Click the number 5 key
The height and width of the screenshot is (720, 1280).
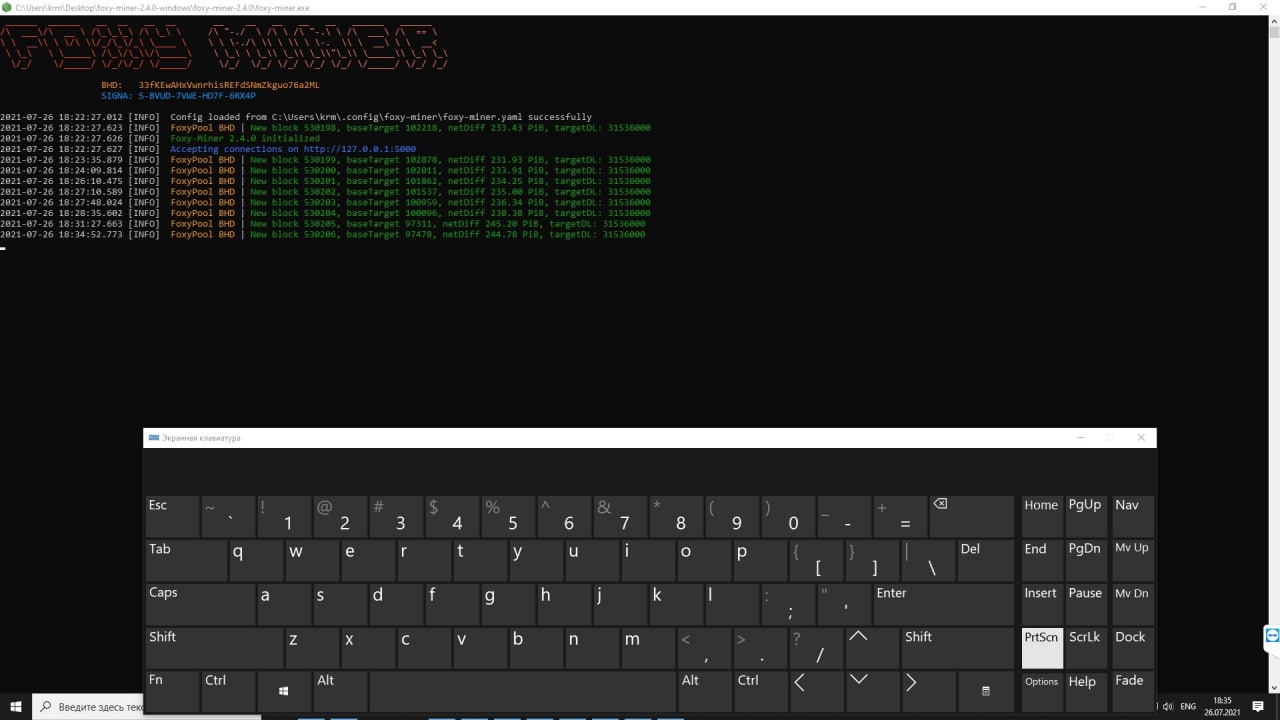coord(508,516)
